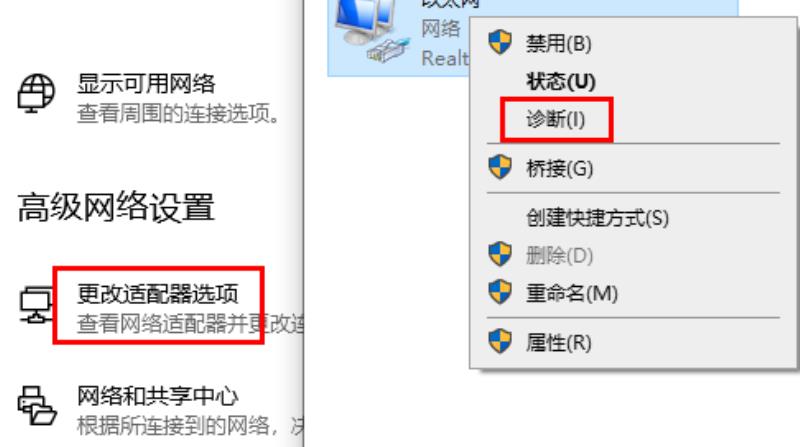Viewport: 800px width, 447px height.
Task: Click the globe icon beside 显示可用网络
Action: click(x=36, y=93)
